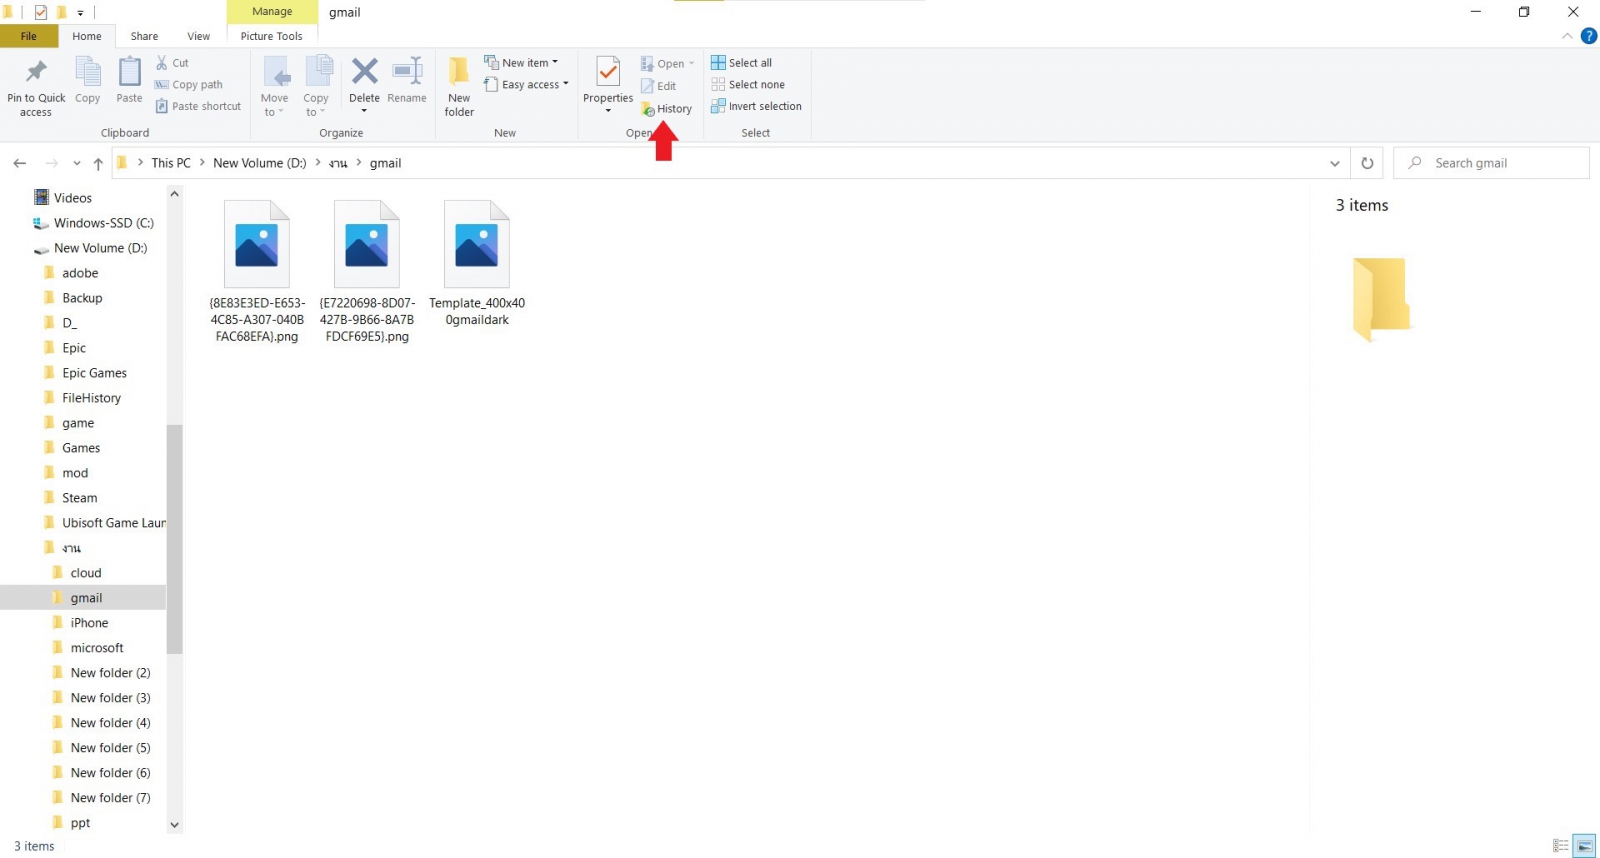Select the Template_400x400gmaildark file

coord(477,264)
